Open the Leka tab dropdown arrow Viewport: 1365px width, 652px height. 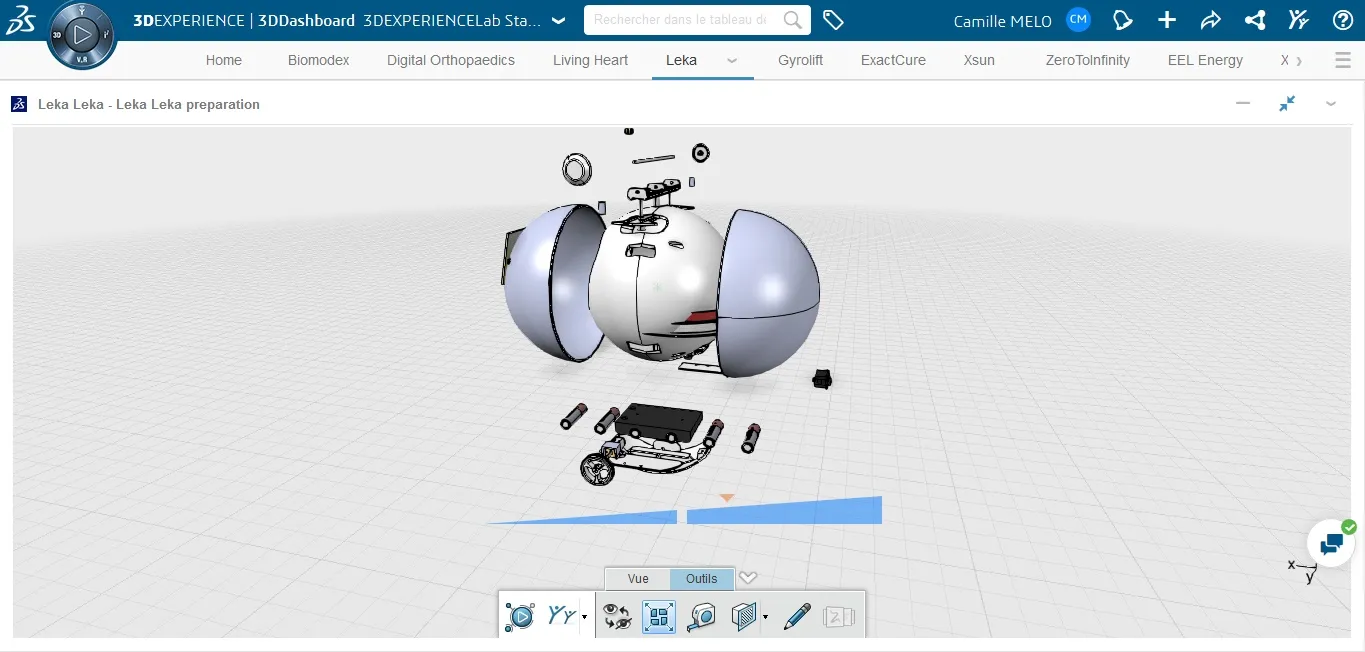[732, 60]
